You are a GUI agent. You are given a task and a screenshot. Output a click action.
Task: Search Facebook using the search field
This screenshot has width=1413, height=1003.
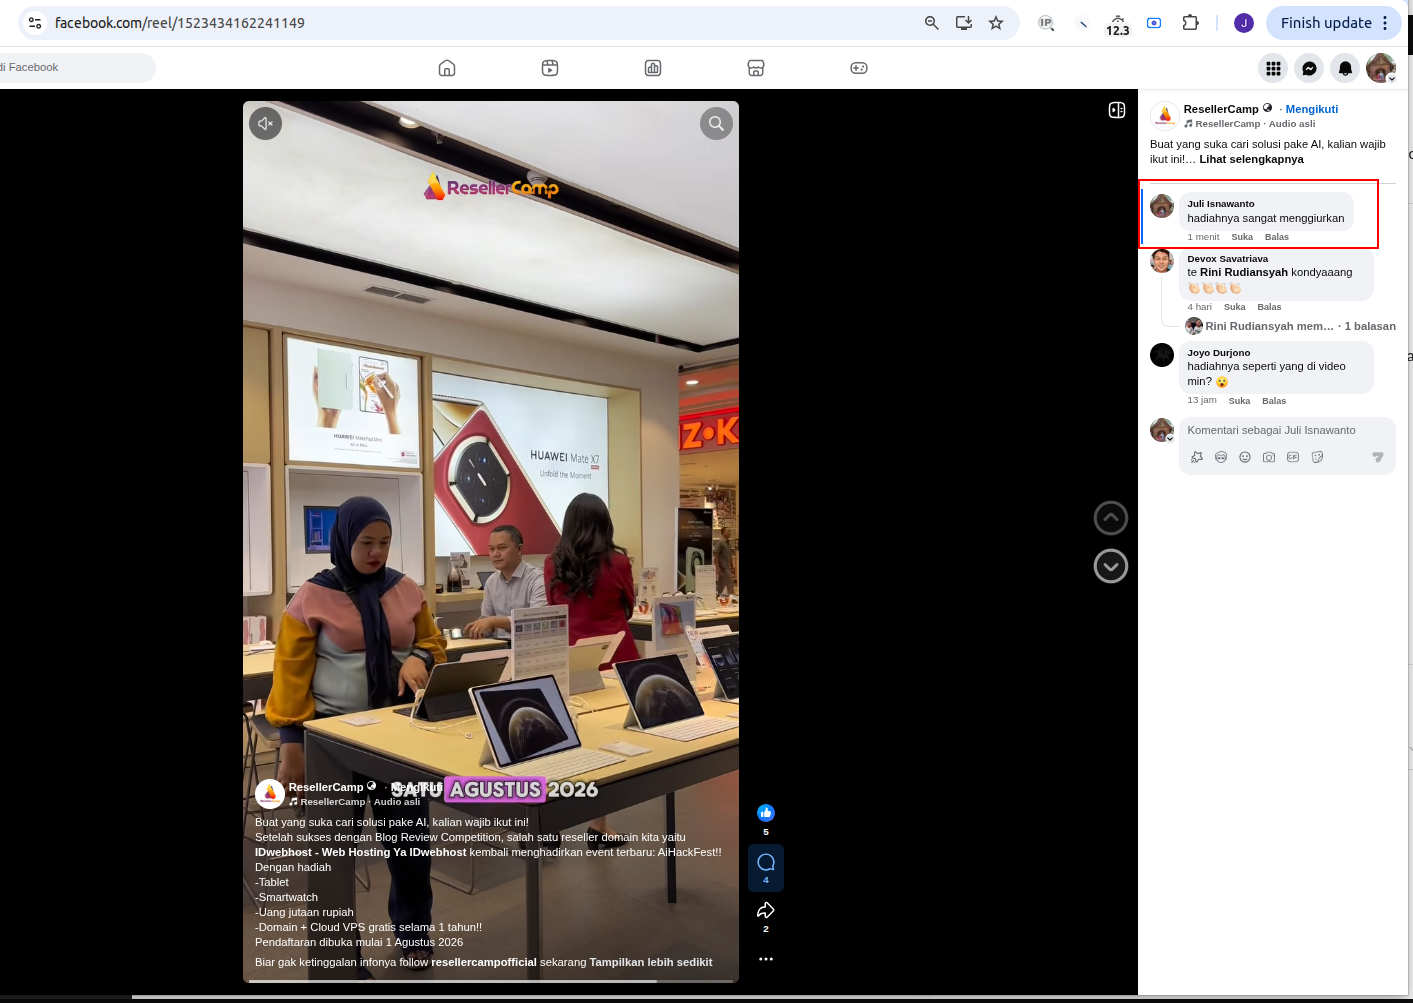click(77, 68)
